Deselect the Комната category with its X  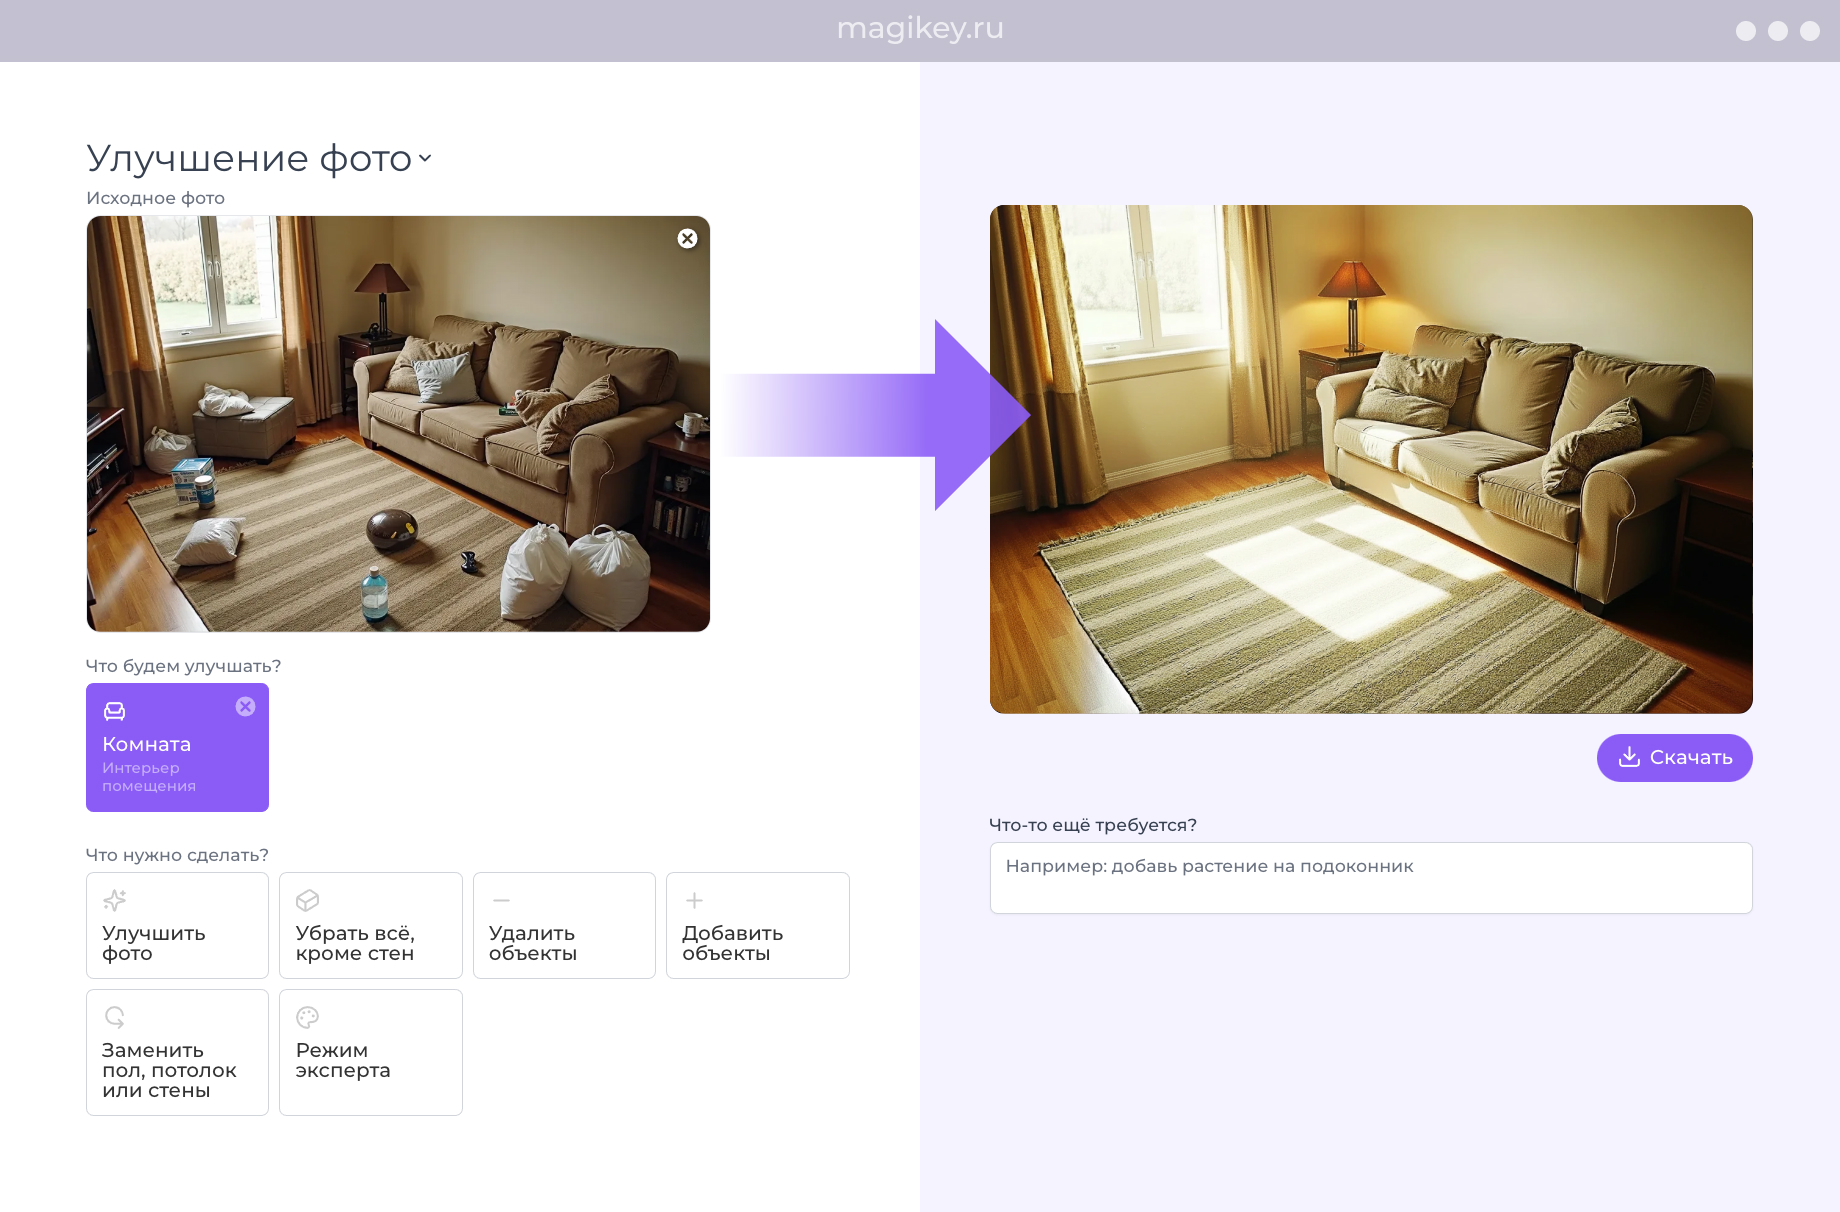[245, 707]
